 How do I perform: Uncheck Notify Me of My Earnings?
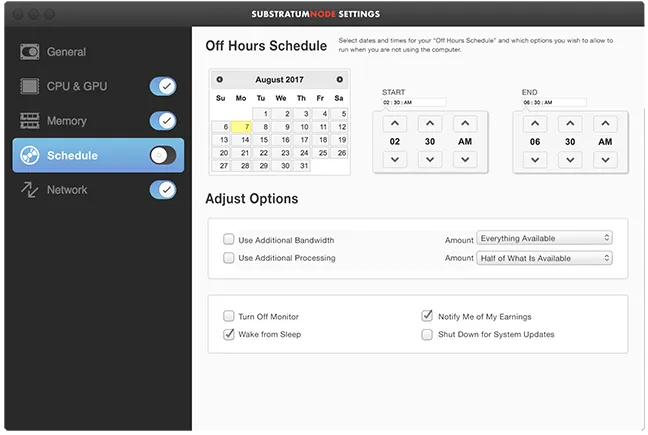click(427, 316)
